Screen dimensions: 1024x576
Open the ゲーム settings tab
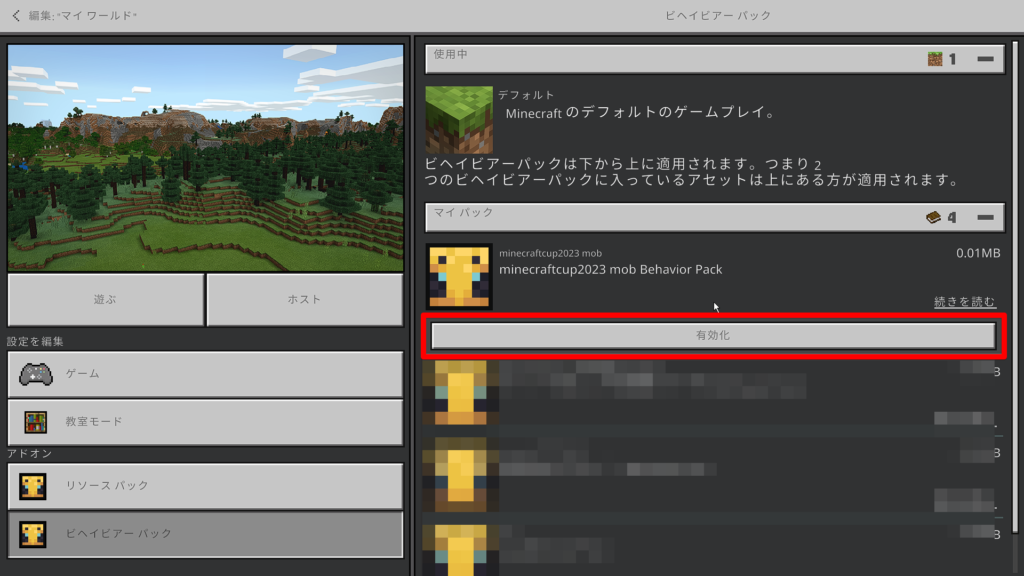205,374
